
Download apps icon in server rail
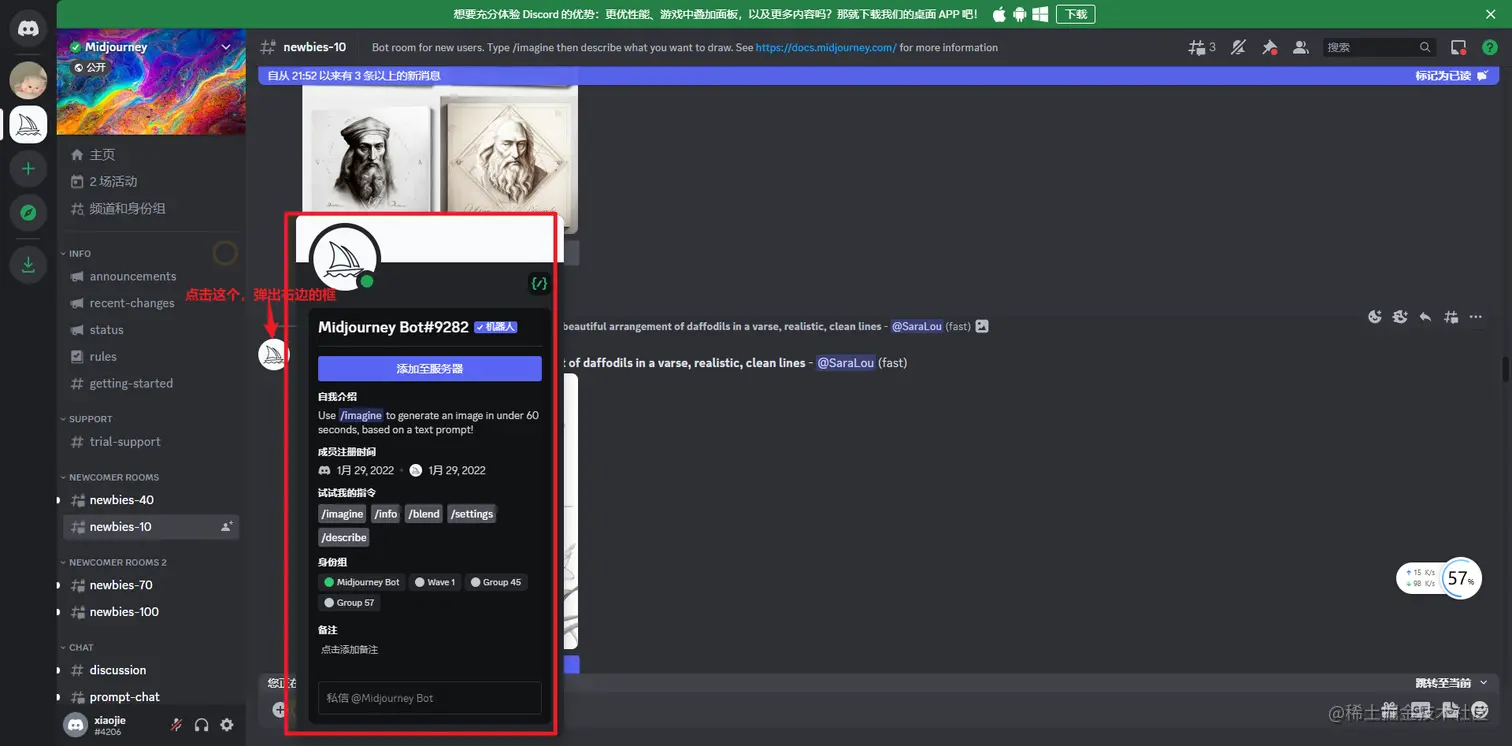[28, 264]
